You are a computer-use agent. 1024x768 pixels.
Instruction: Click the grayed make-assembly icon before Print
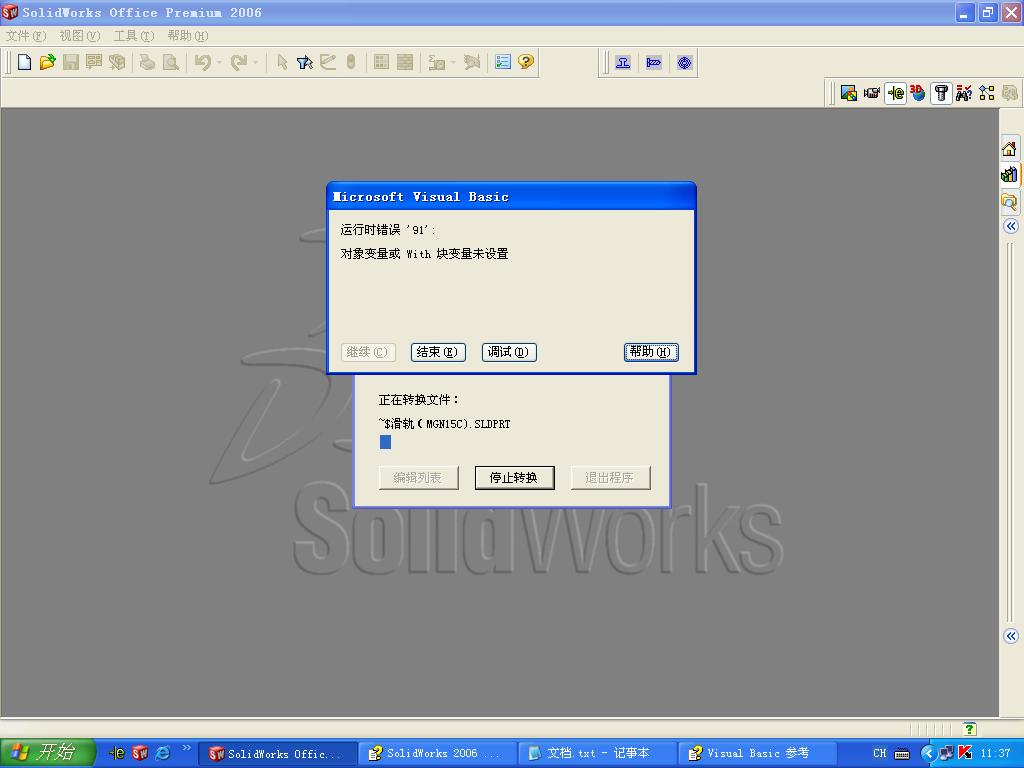[117, 63]
